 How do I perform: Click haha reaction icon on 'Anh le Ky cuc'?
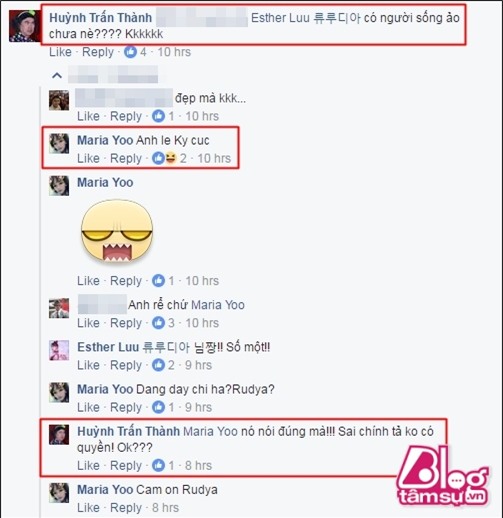[170, 158]
